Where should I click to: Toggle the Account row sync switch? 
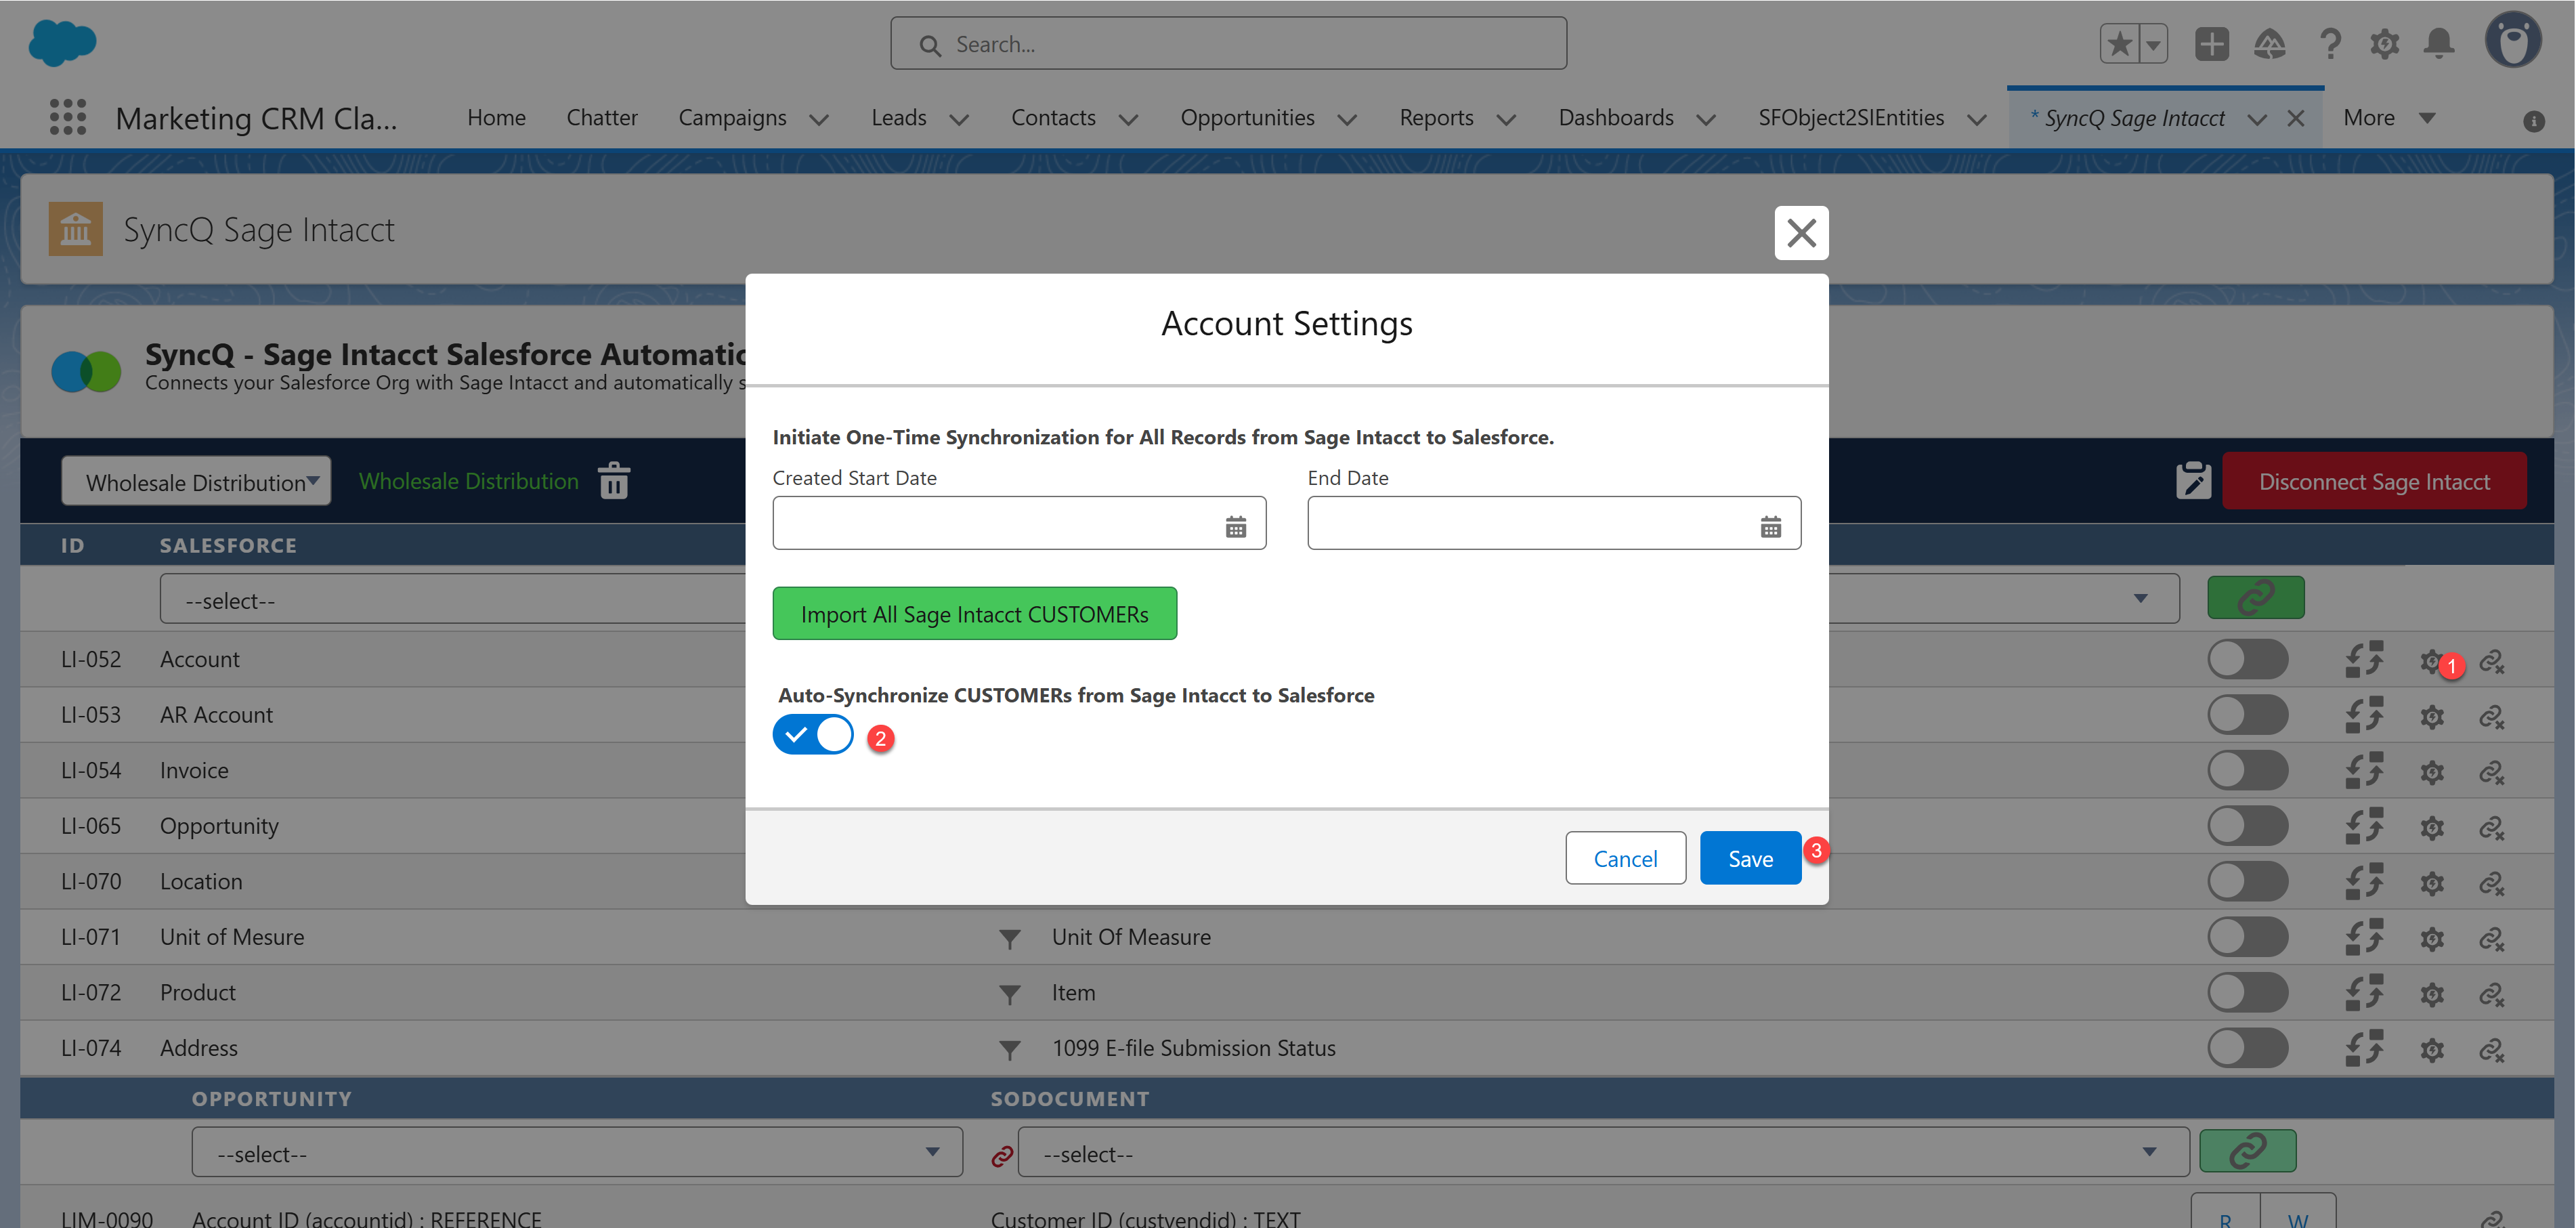pyautogui.click(x=2248, y=659)
